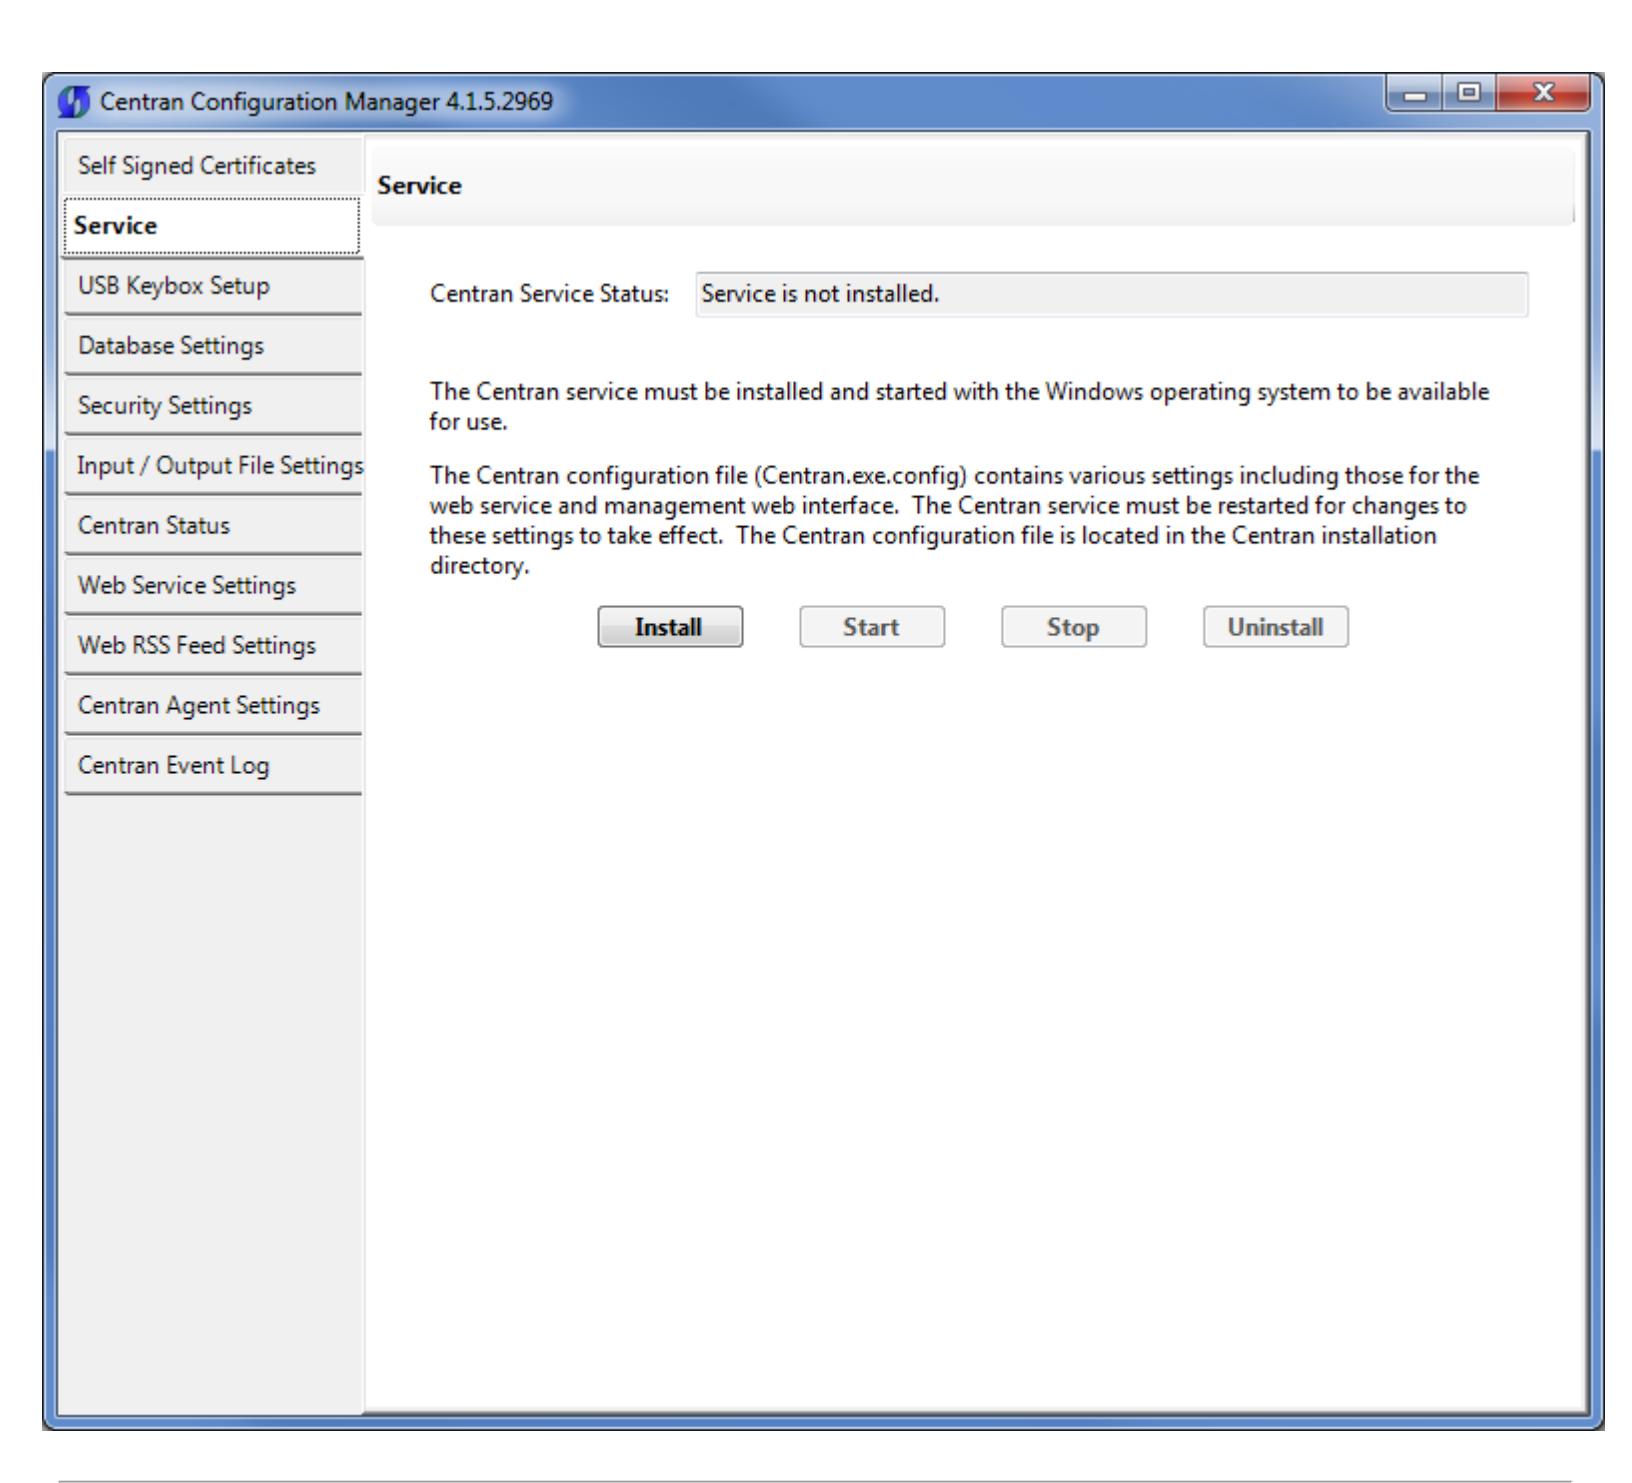Open the Centran Agent Settings tab
The width and height of the screenshot is (1632, 1483).
pyautogui.click(x=212, y=706)
